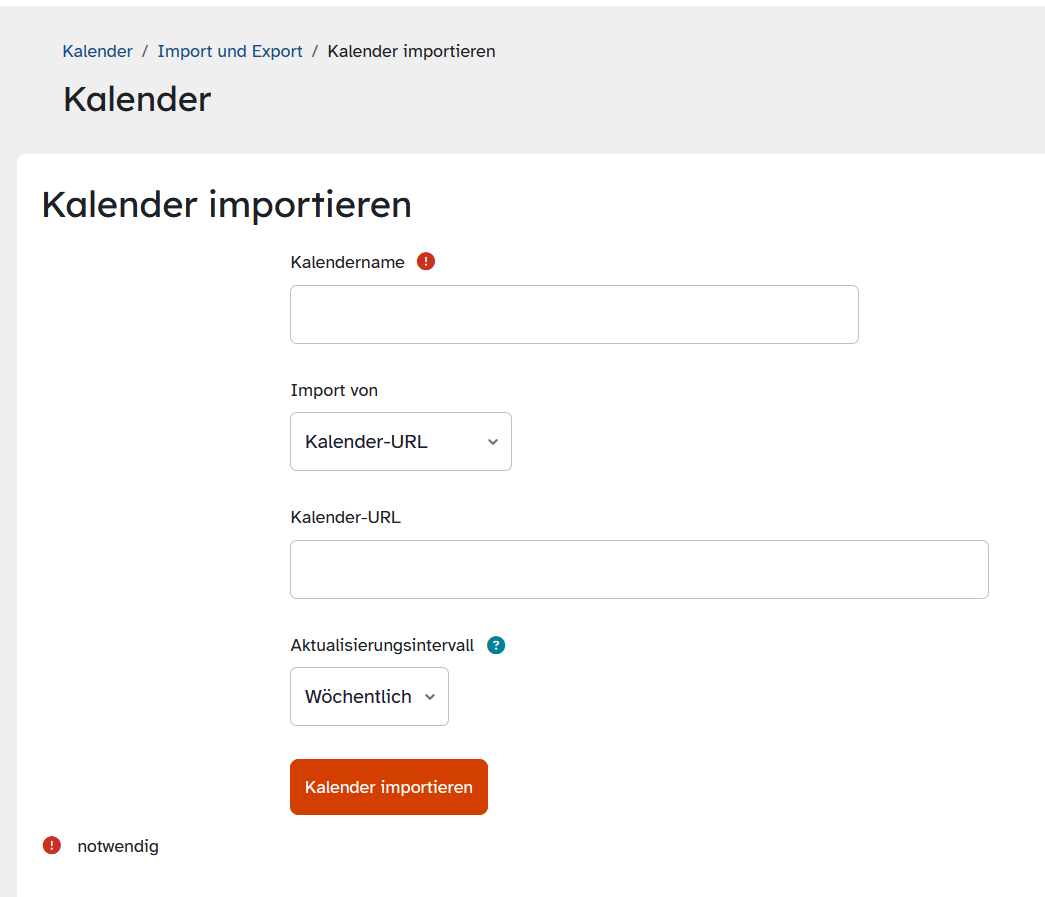Screen dimensions: 1045x897
Task: Focus the Kalendername text field
Action: [574, 315]
